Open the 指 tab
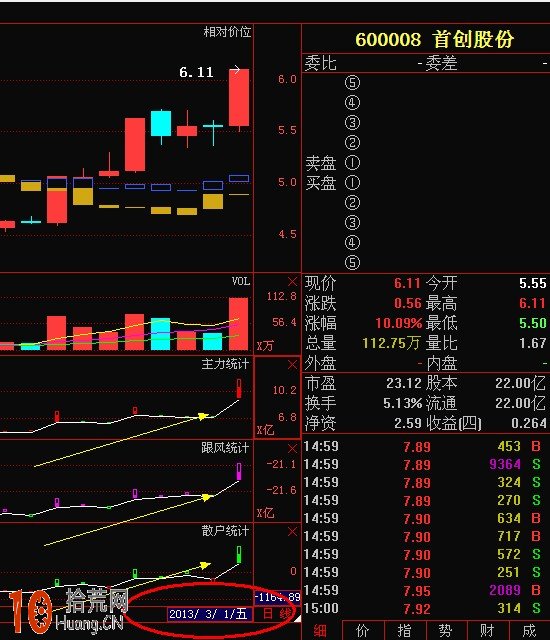Viewport: 550px width, 640px height. click(x=405, y=631)
